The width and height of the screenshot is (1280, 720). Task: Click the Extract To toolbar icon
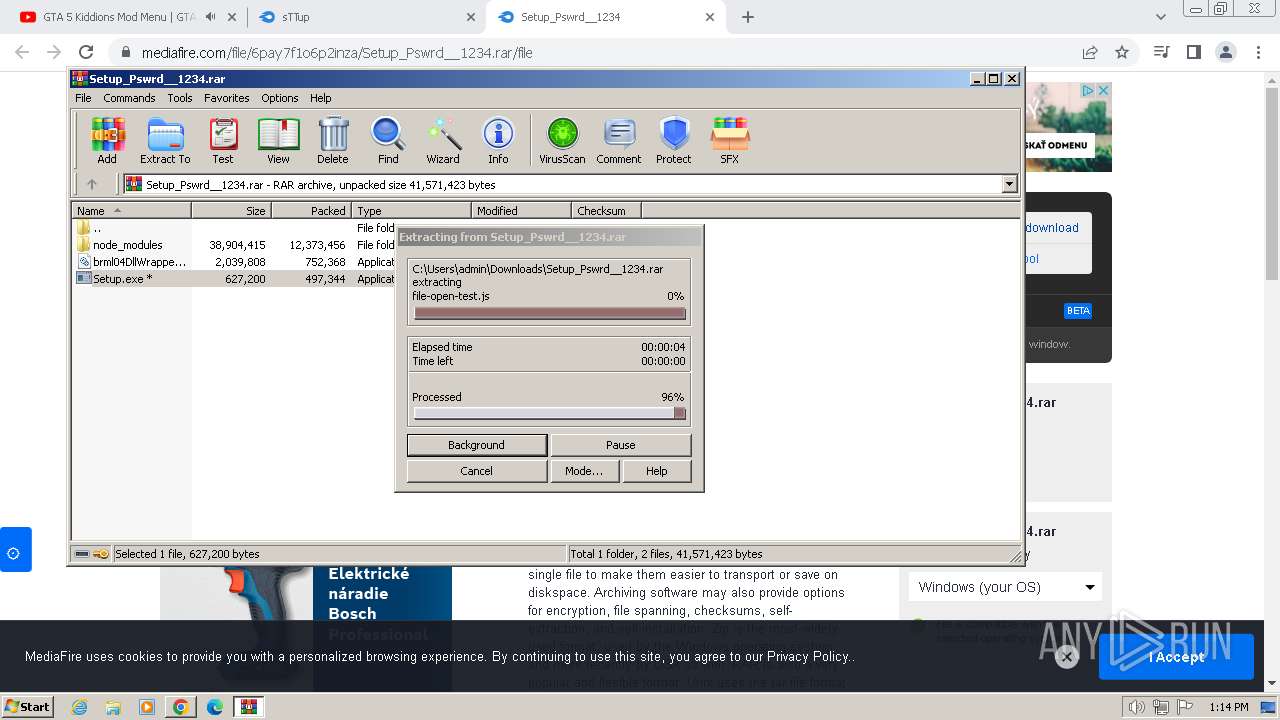(x=165, y=141)
